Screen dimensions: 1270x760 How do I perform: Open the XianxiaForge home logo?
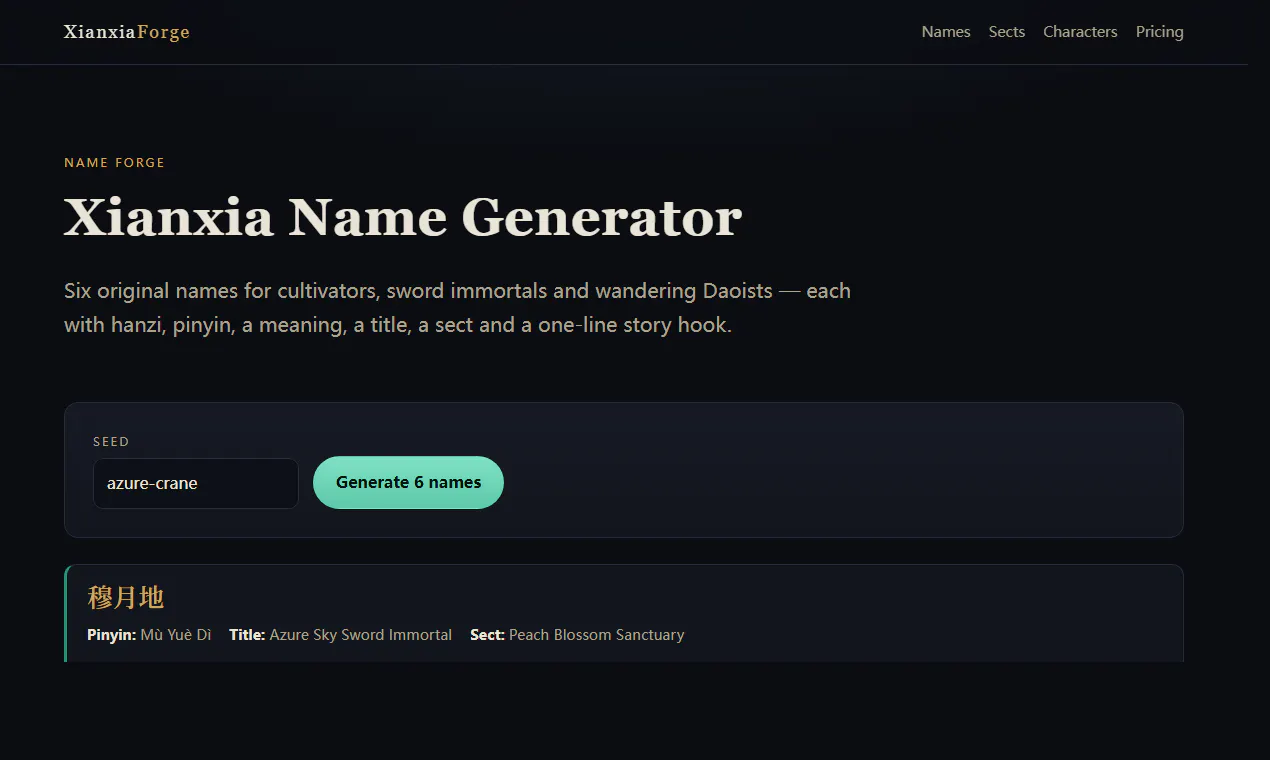pyautogui.click(x=127, y=32)
